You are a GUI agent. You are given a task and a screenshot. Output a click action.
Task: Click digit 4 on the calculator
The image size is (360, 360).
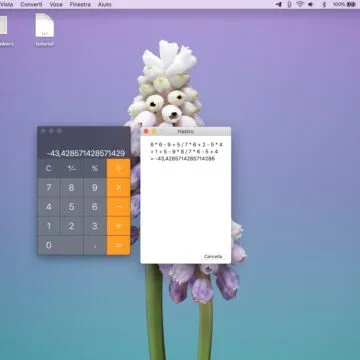(x=49, y=207)
